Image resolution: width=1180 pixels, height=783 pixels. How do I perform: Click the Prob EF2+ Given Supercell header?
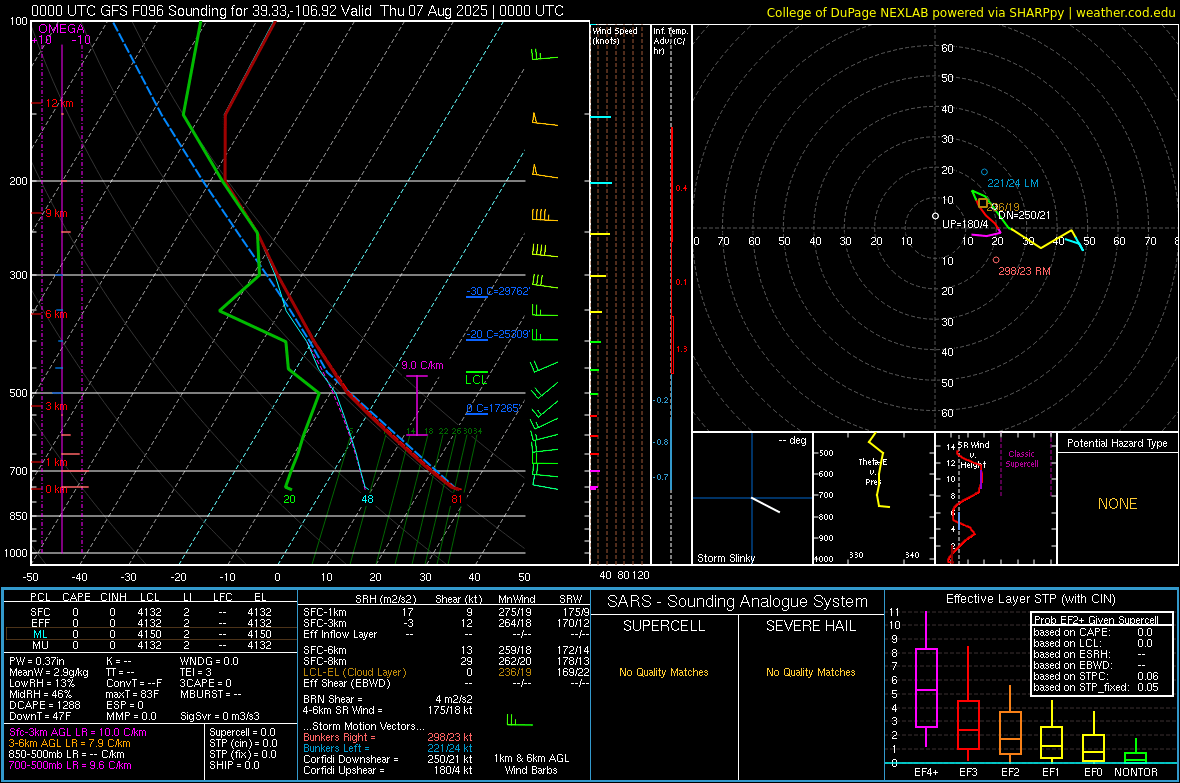click(1096, 620)
